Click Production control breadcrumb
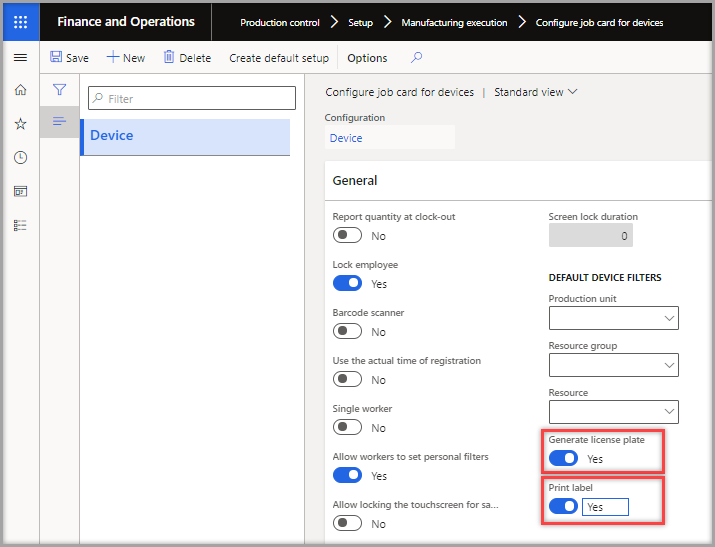 pyautogui.click(x=280, y=22)
